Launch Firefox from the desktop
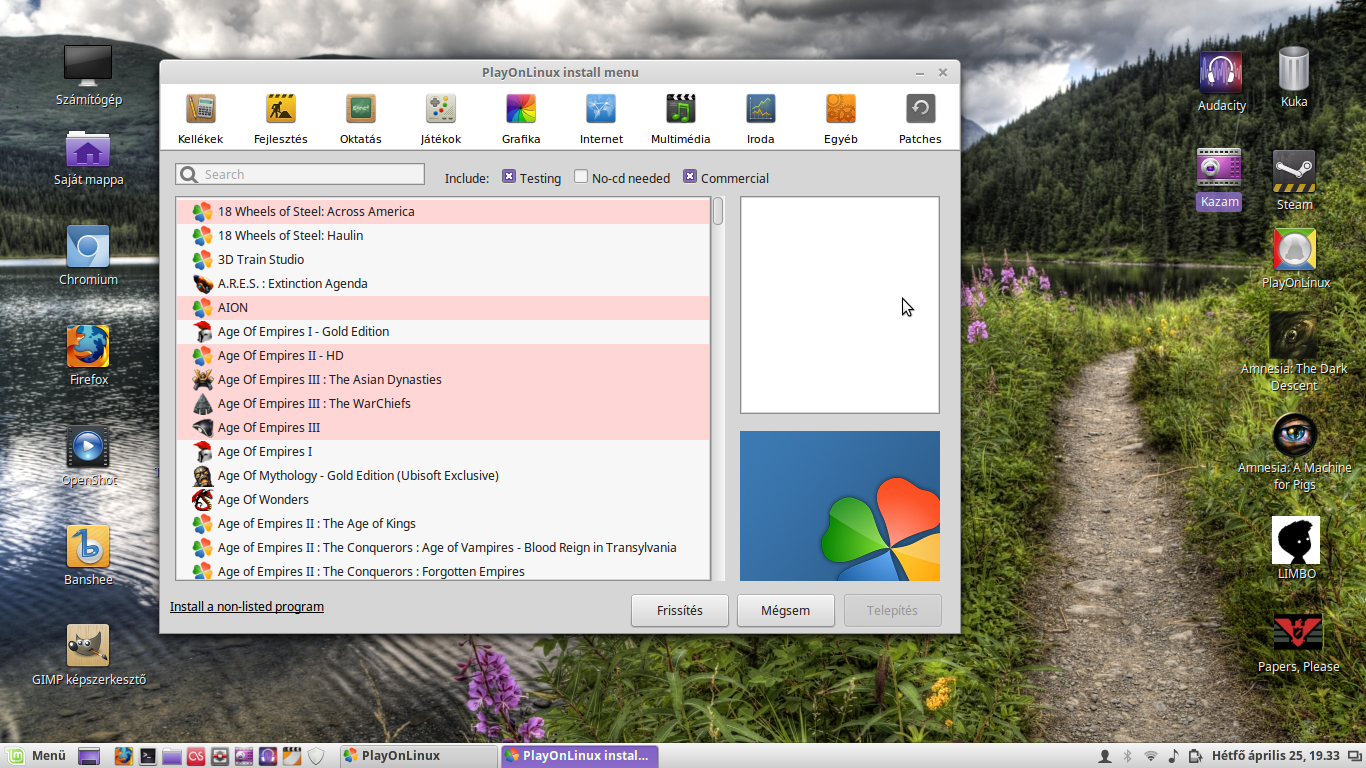This screenshot has width=1366, height=768. pyautogui.click(x=88, y=355)
